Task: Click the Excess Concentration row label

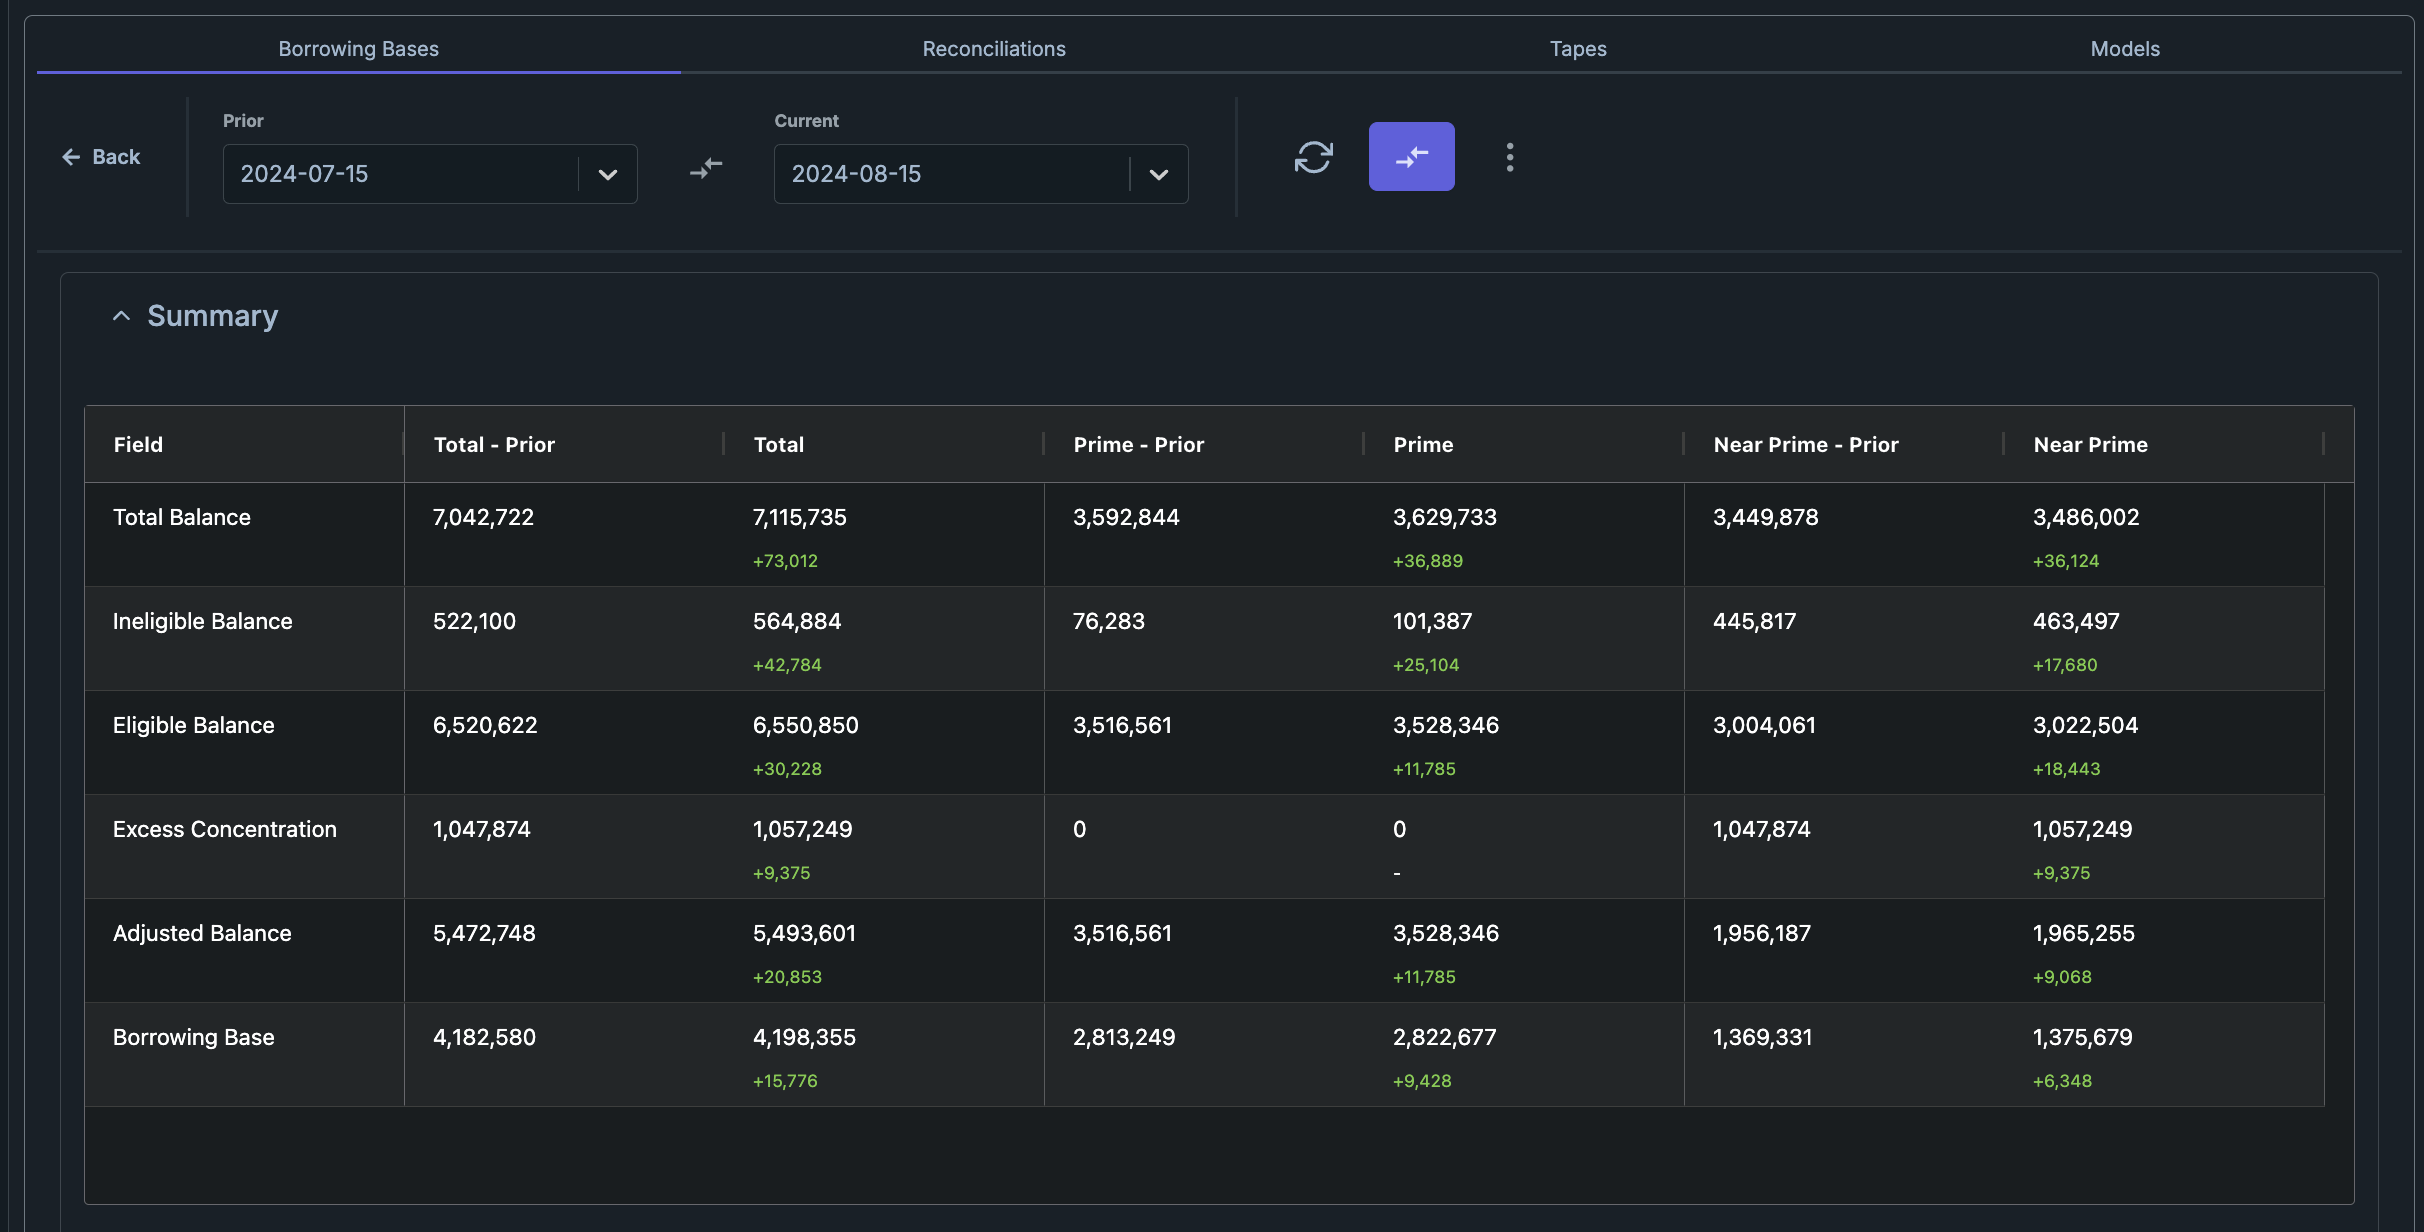Action: tap(224, 829)
